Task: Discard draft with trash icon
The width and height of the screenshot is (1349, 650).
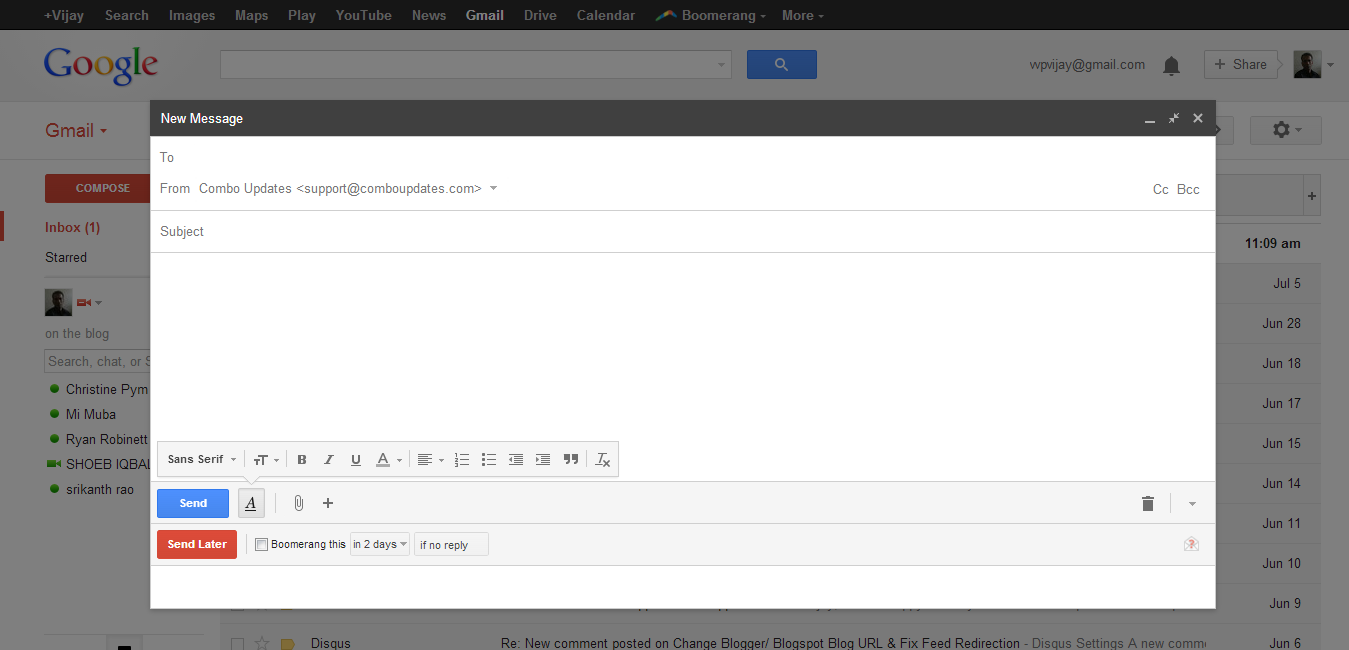Action: point(1147,503)
